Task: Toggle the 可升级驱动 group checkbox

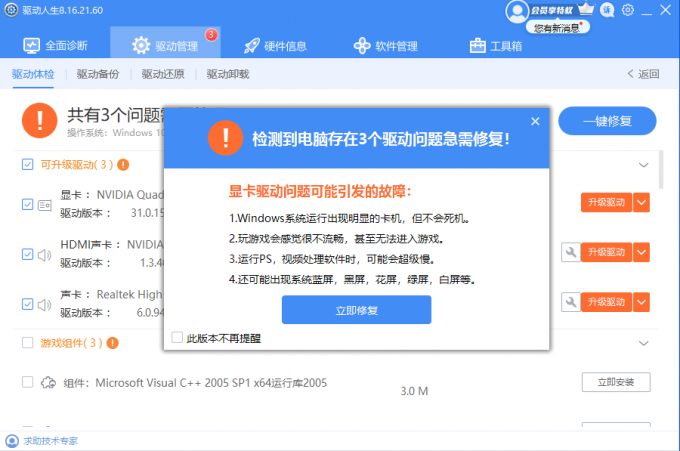Action: (27, 164)
